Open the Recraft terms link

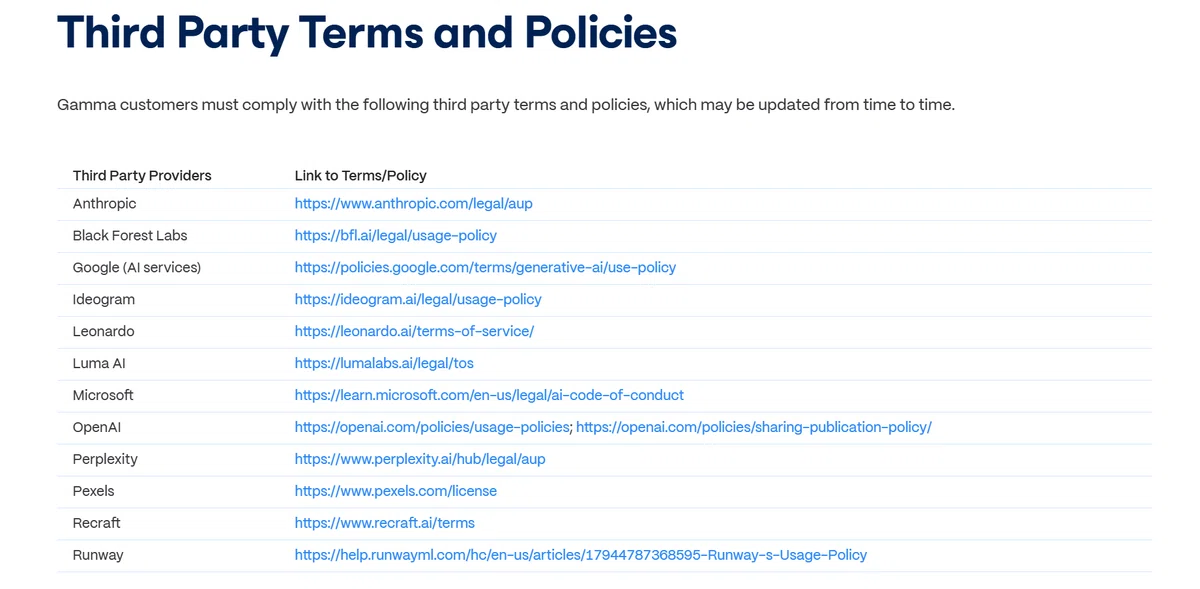tap(385, 523)
